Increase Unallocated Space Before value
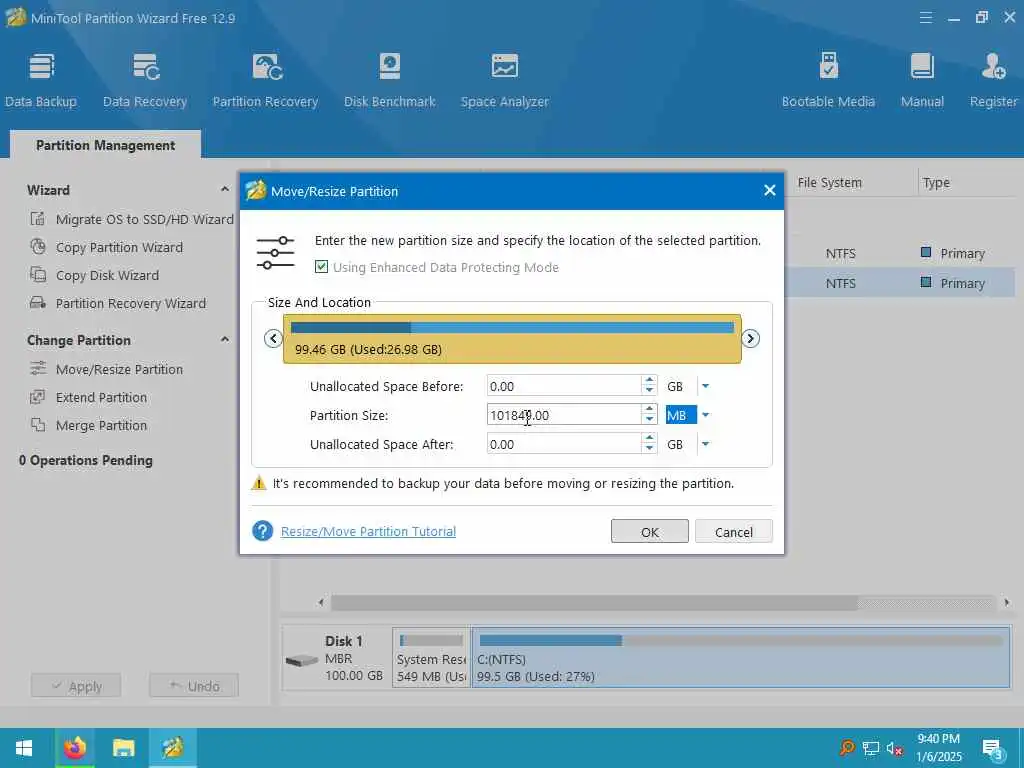 tap(649, 381)
